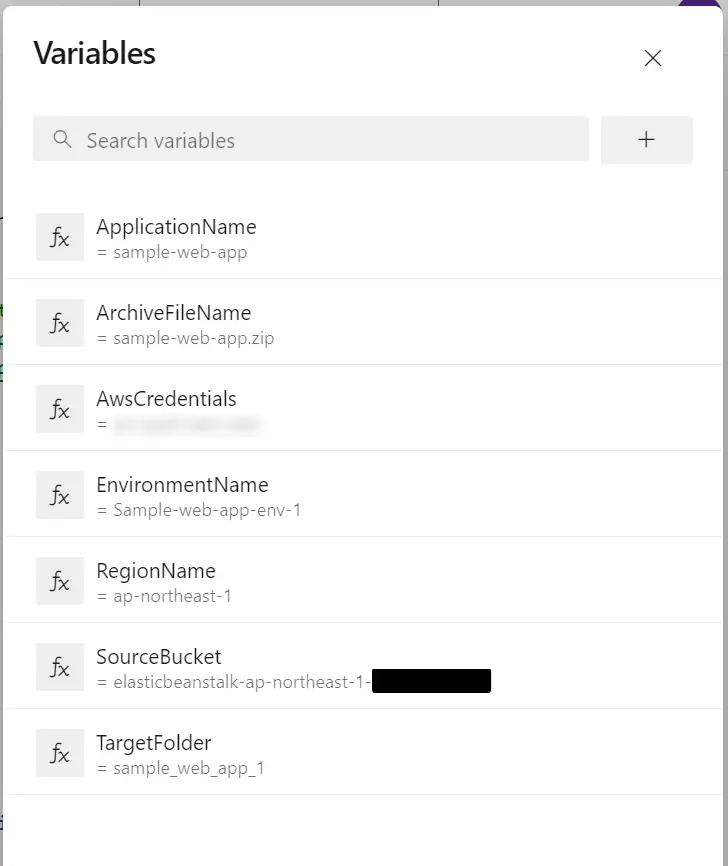Screen dimensions: 728x866
Task: Open the AwsCredentials variable
Action: click(x=363, y=409)
